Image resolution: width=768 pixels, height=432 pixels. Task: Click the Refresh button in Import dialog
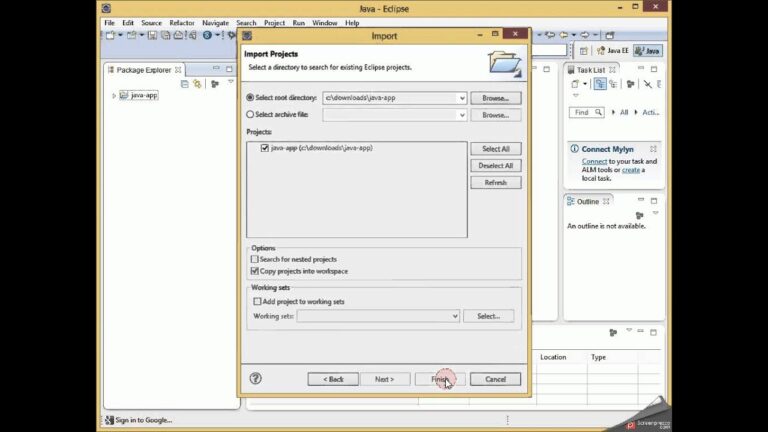click(496, 183)
